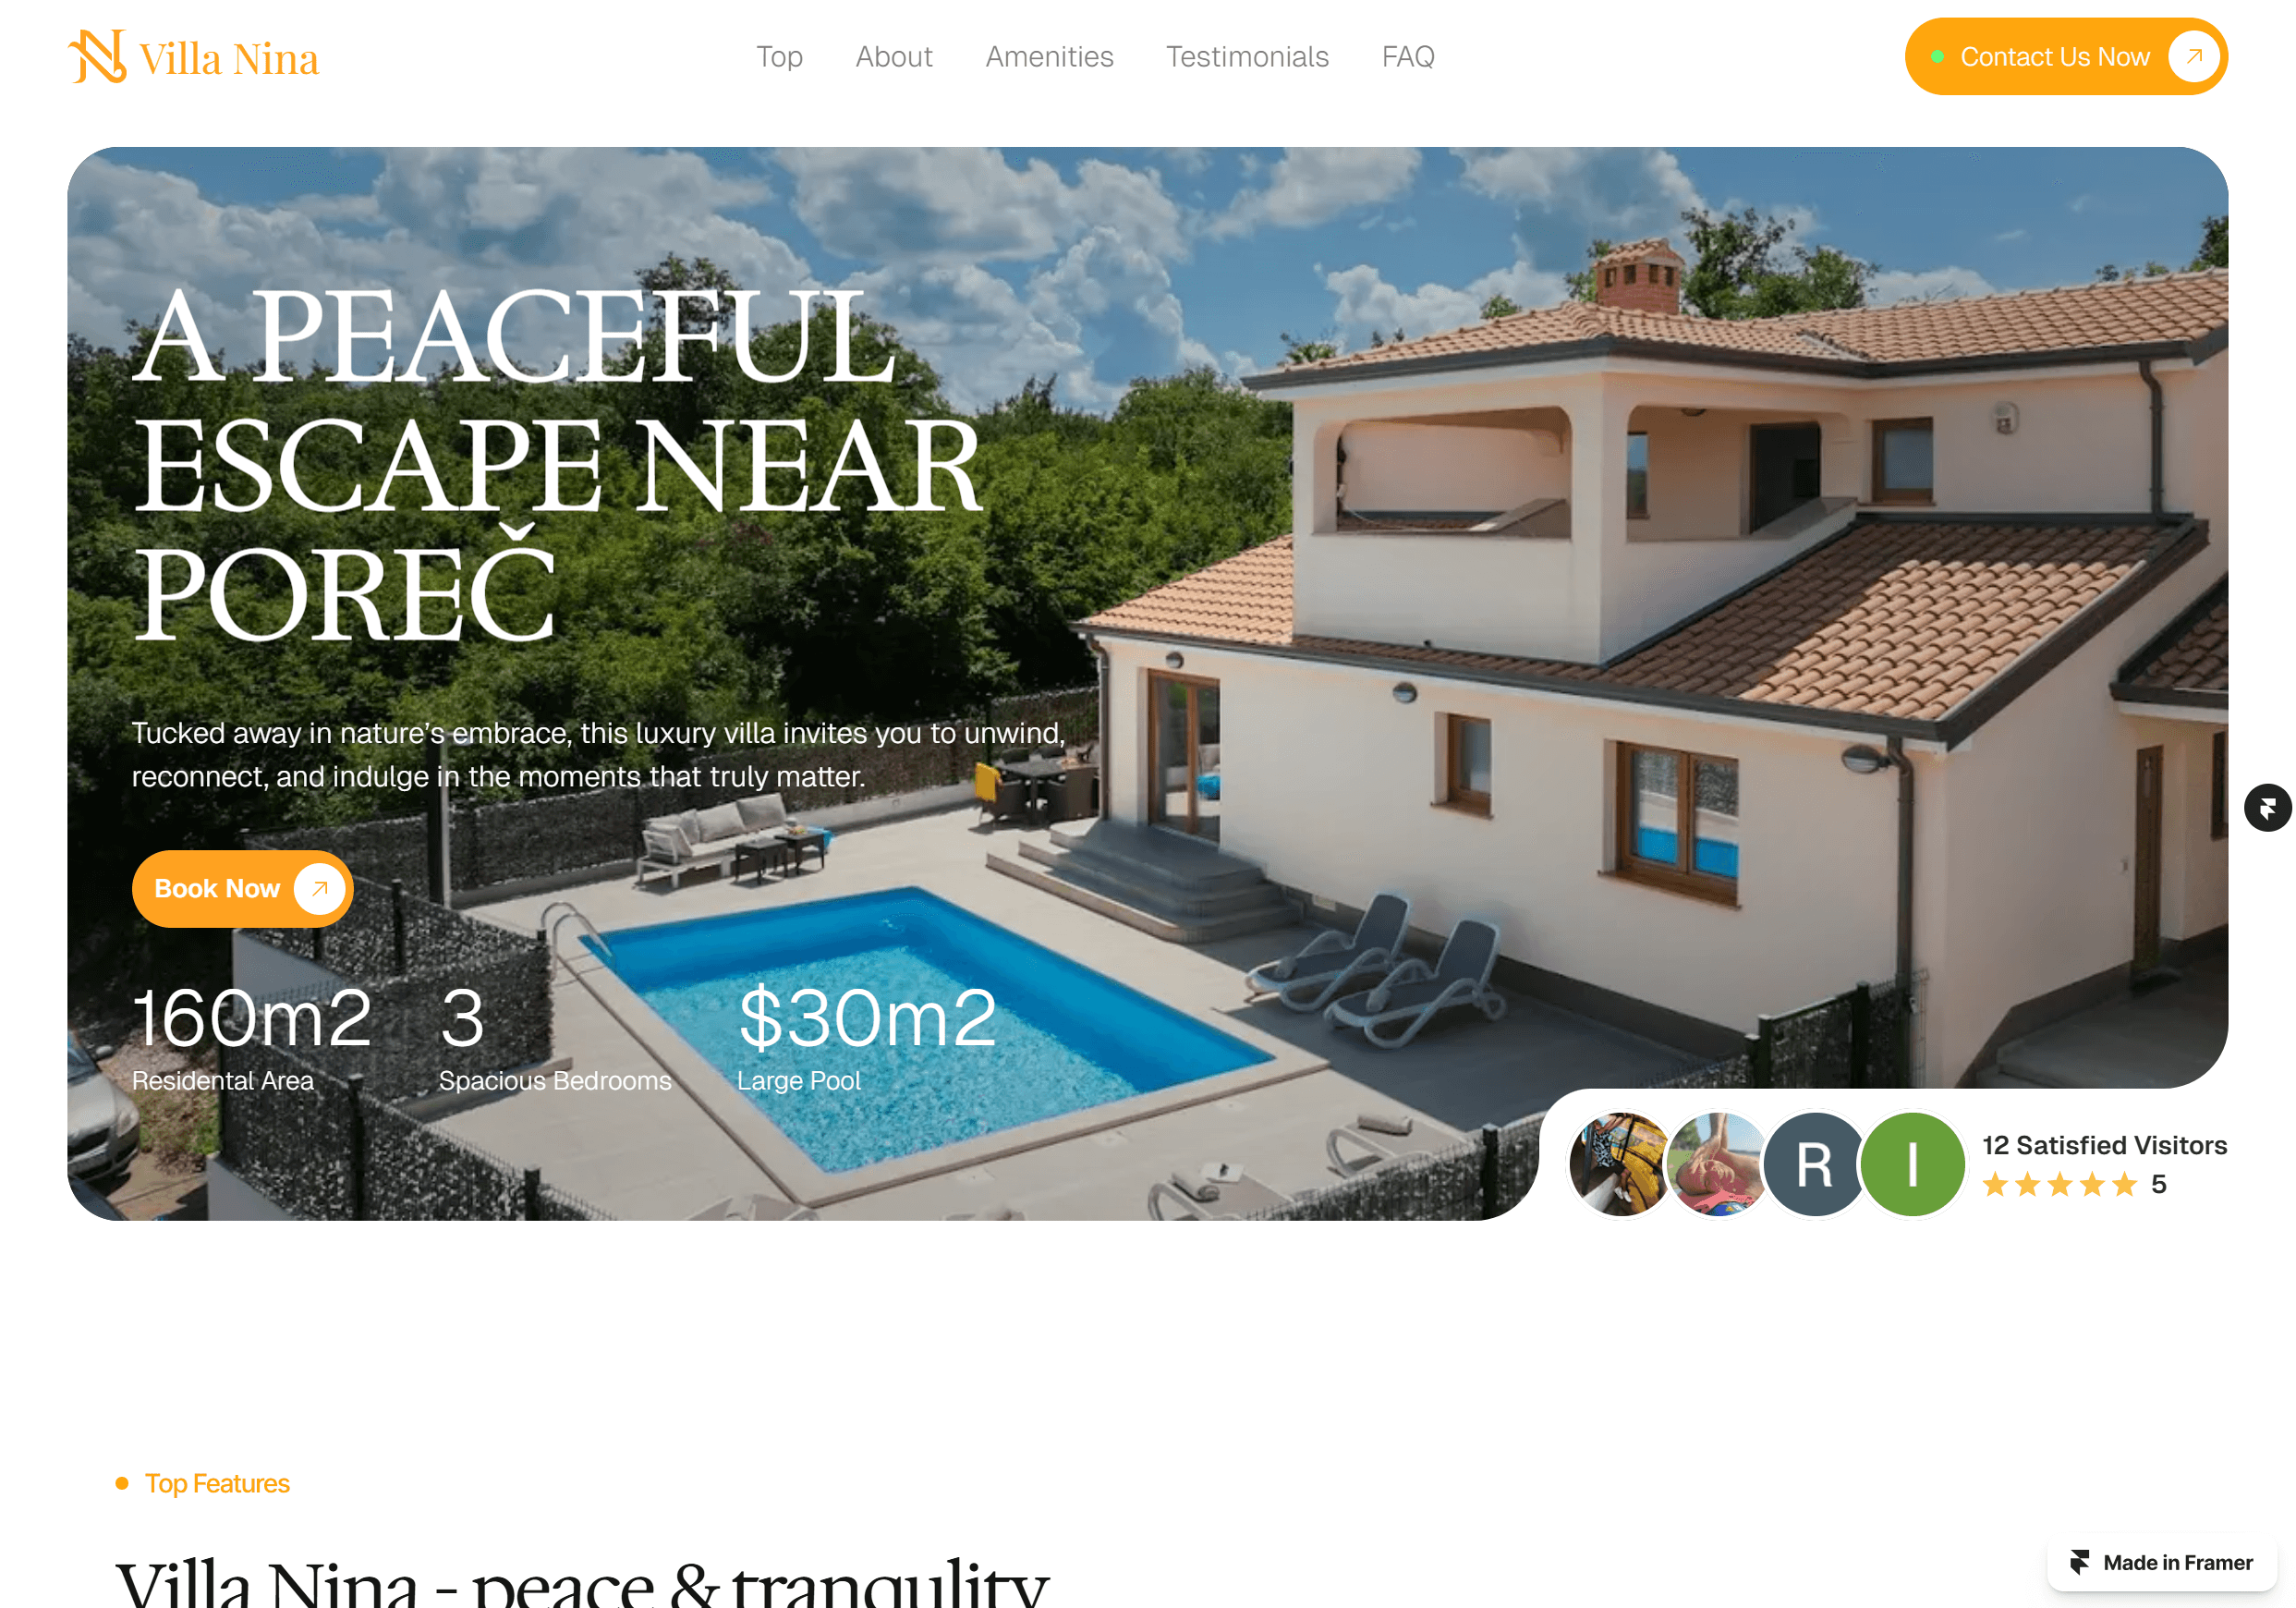
Task: Click the Made in Framer badge
Action: [x=2161, y=1562]
